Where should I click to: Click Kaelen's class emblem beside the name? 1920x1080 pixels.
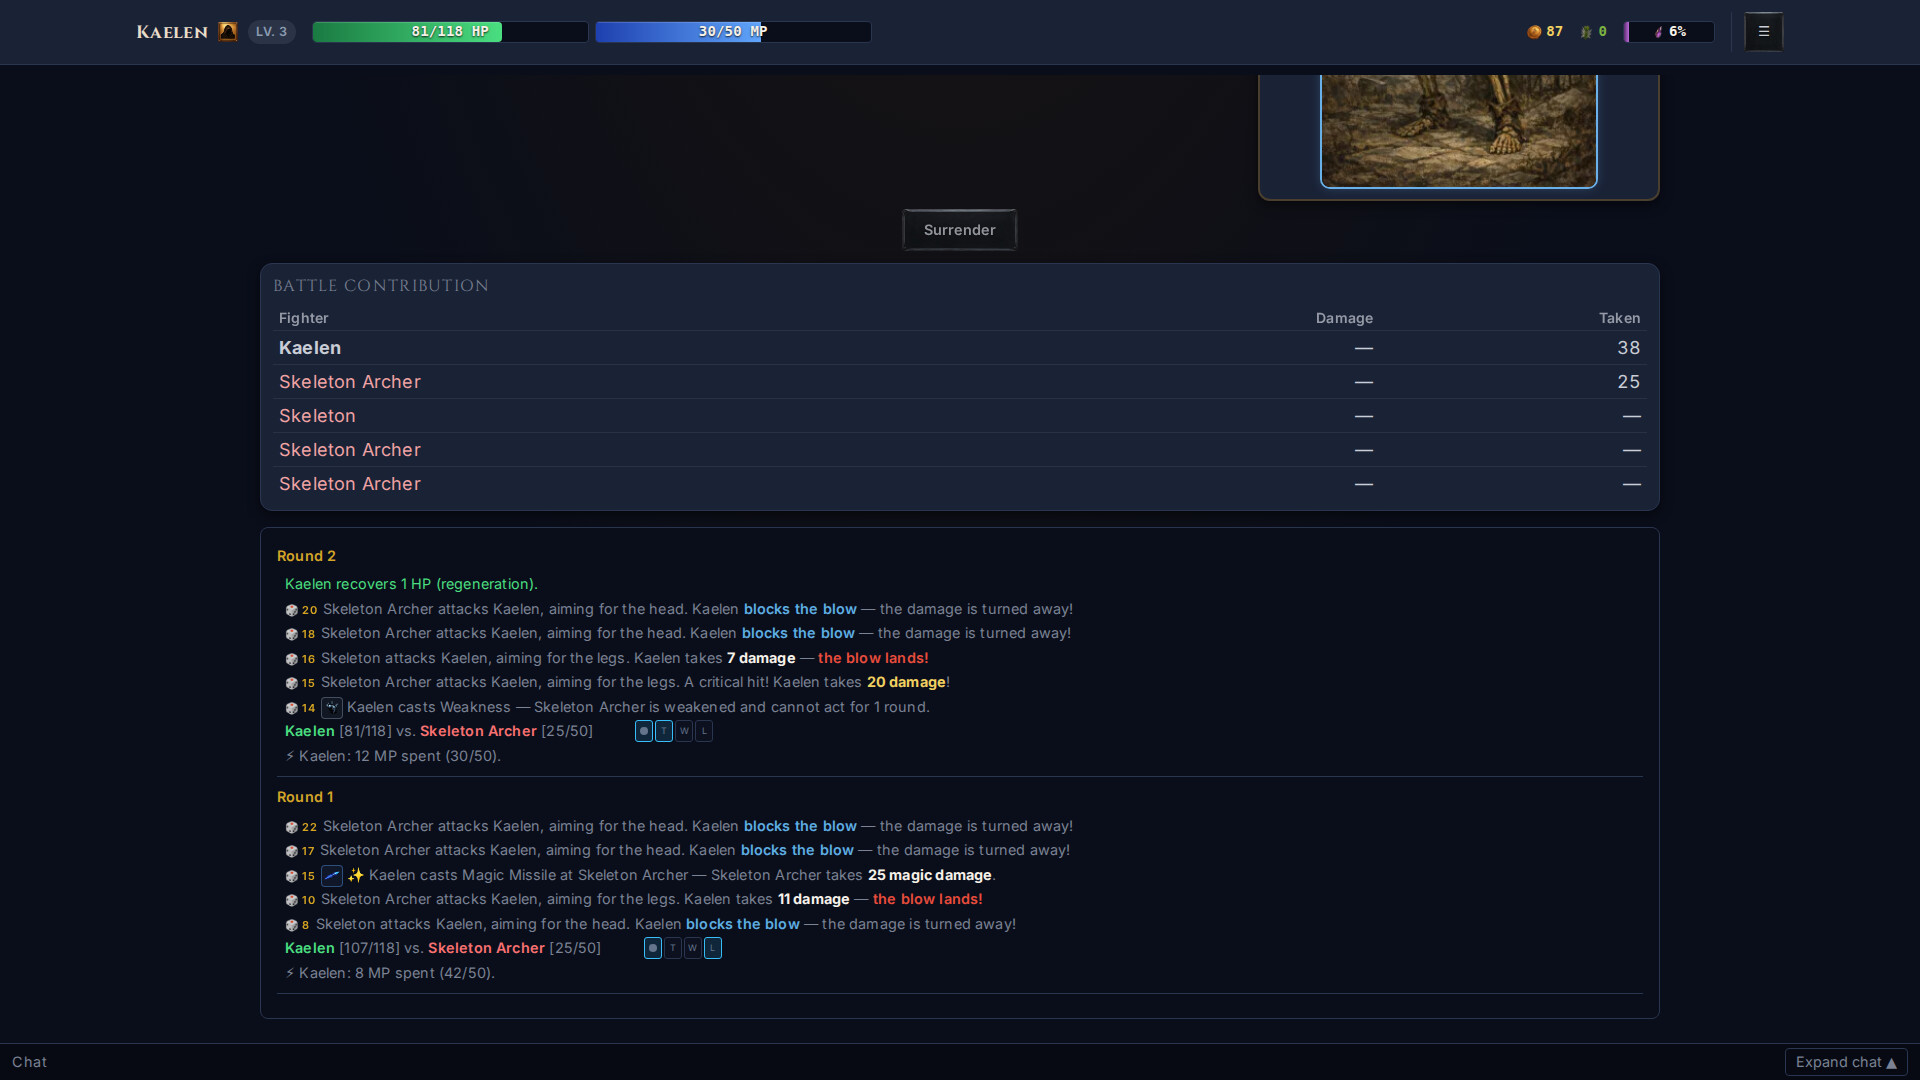[x=228, y=31]
